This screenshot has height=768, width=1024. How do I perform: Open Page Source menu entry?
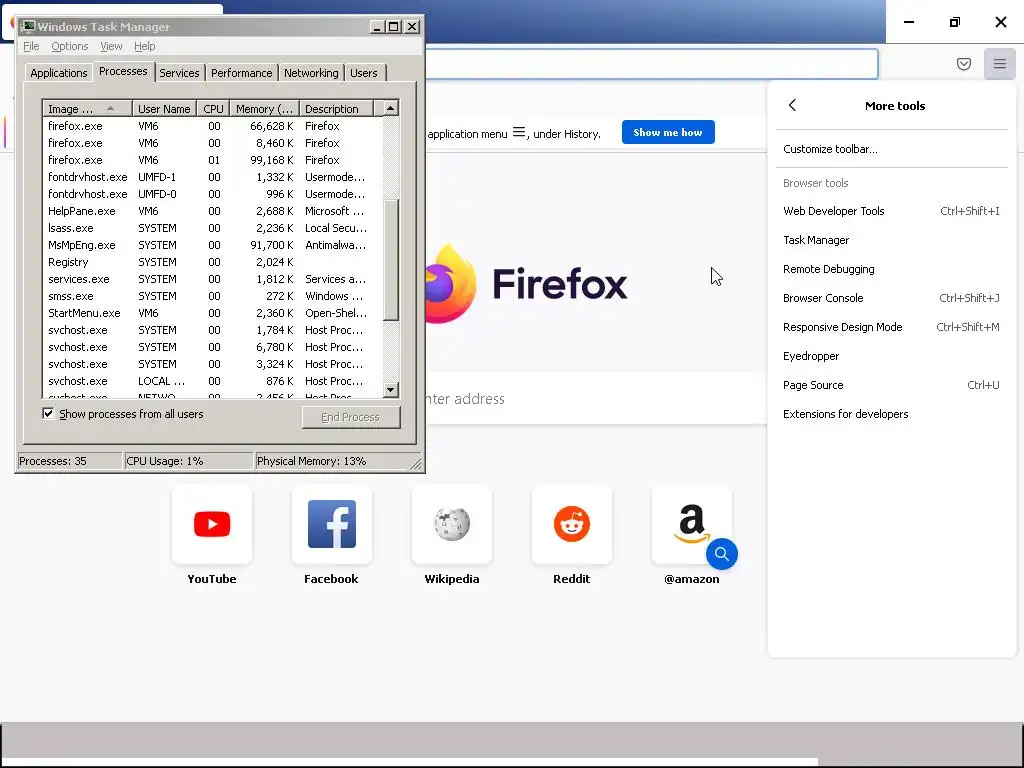892,385
